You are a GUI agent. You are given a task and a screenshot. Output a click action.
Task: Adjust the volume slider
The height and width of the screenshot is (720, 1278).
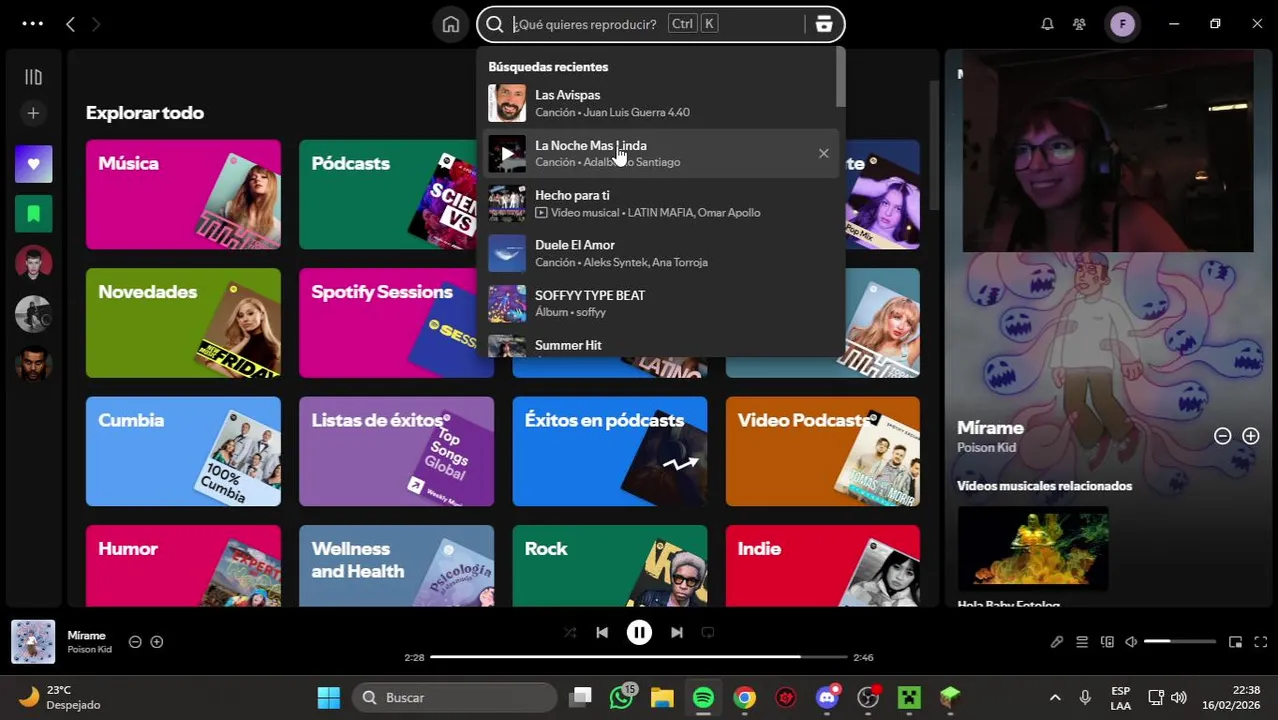click(x=1180, y=642)
